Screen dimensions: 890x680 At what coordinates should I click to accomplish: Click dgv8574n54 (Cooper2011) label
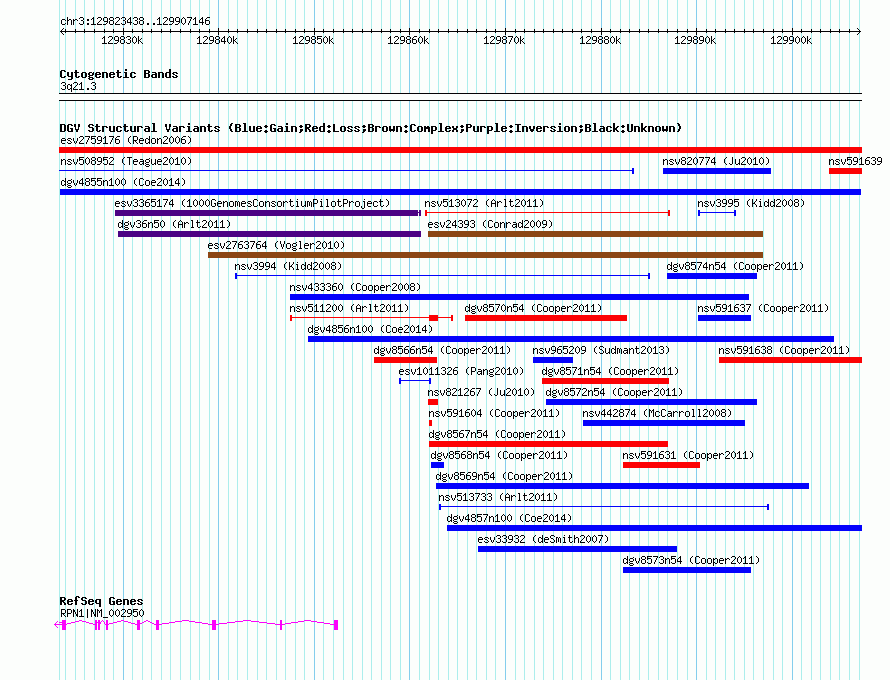click(x=735, y=266)
